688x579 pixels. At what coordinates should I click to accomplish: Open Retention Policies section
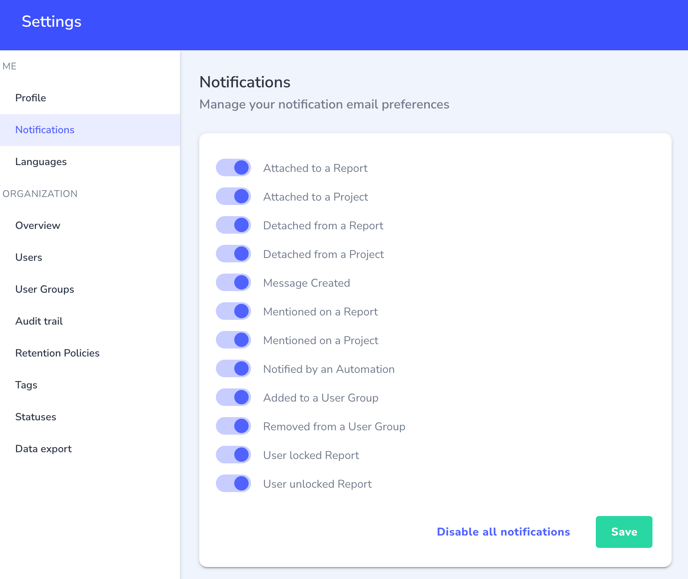click(x=57, y=353)
